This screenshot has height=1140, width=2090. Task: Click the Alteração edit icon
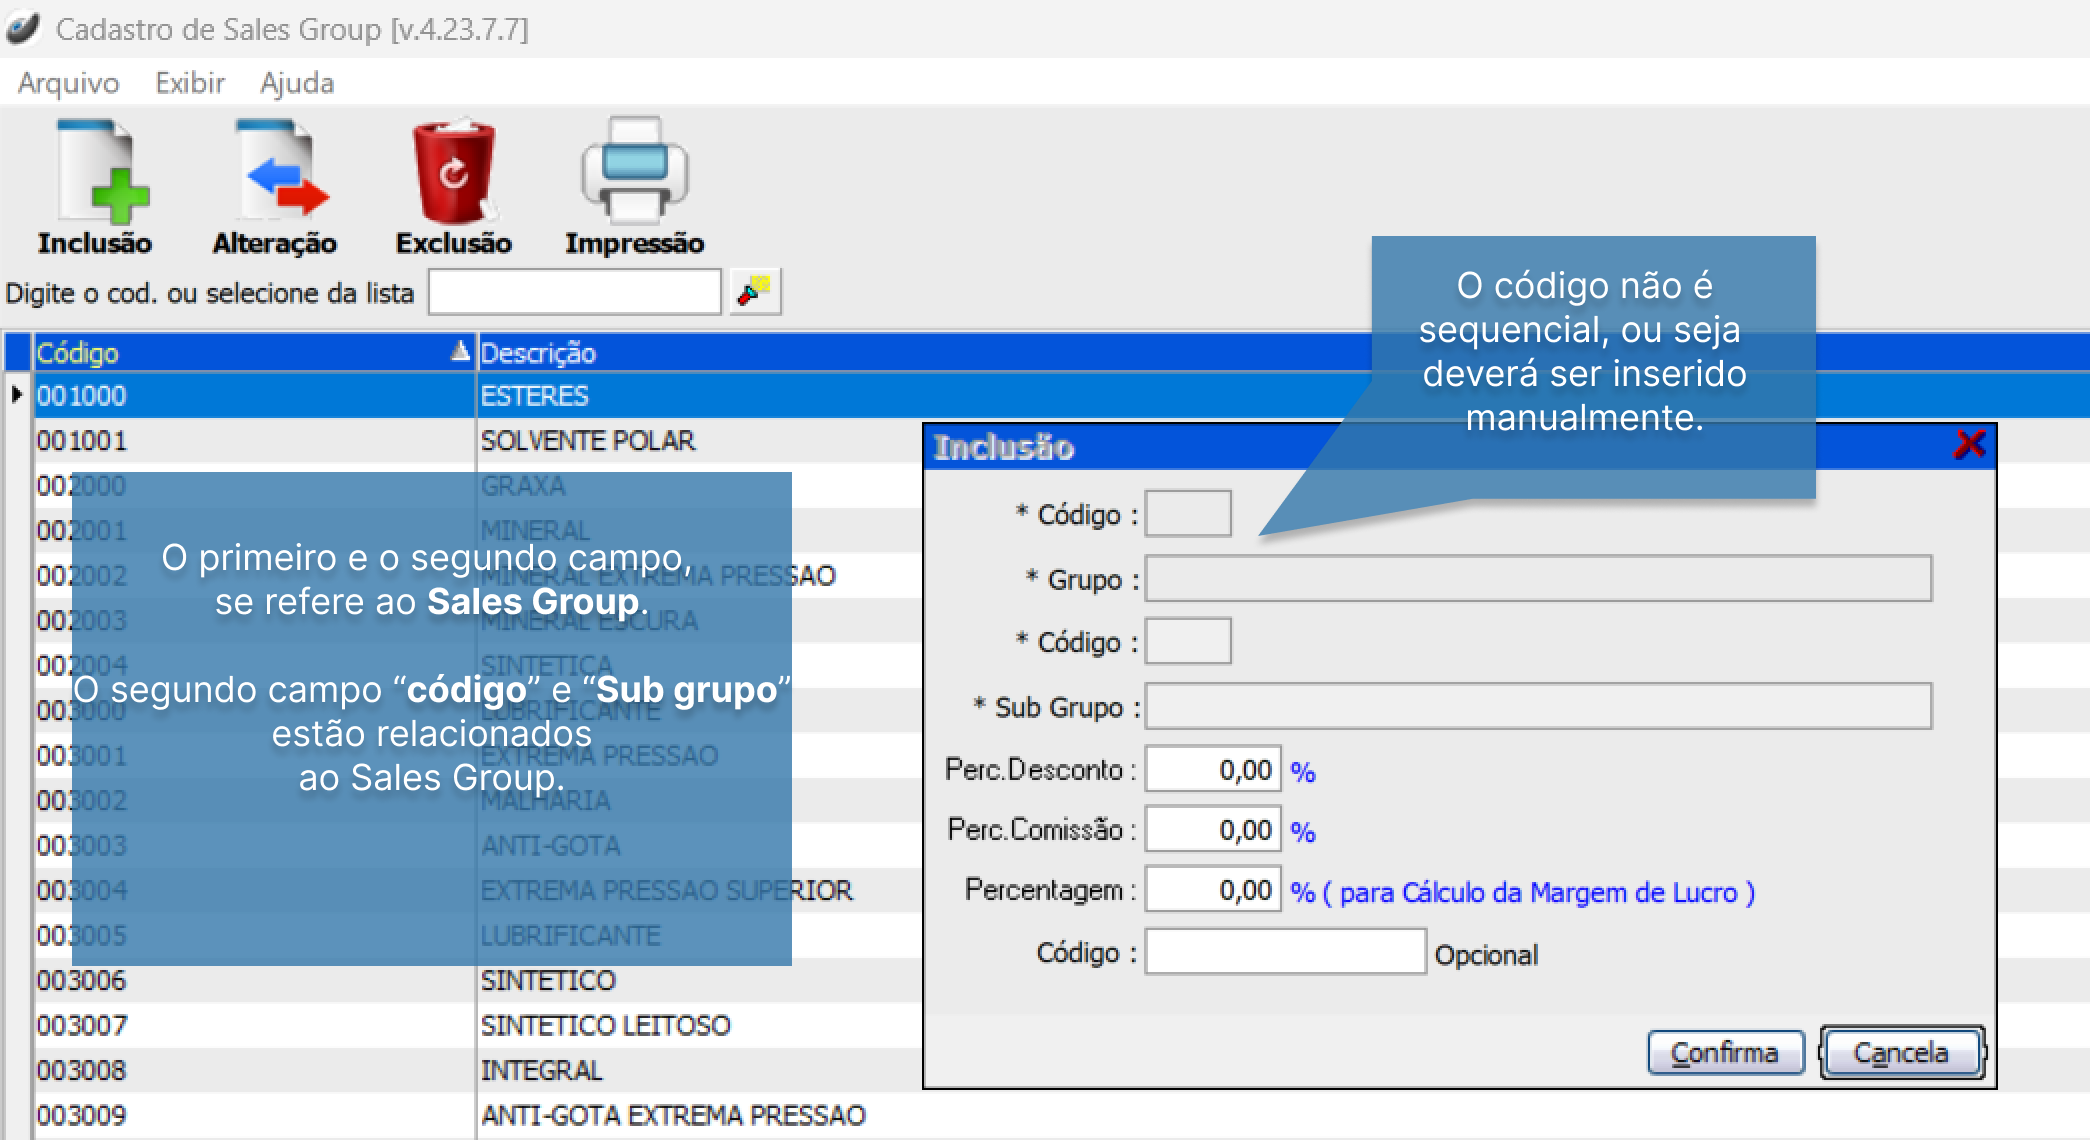point(278,172)
